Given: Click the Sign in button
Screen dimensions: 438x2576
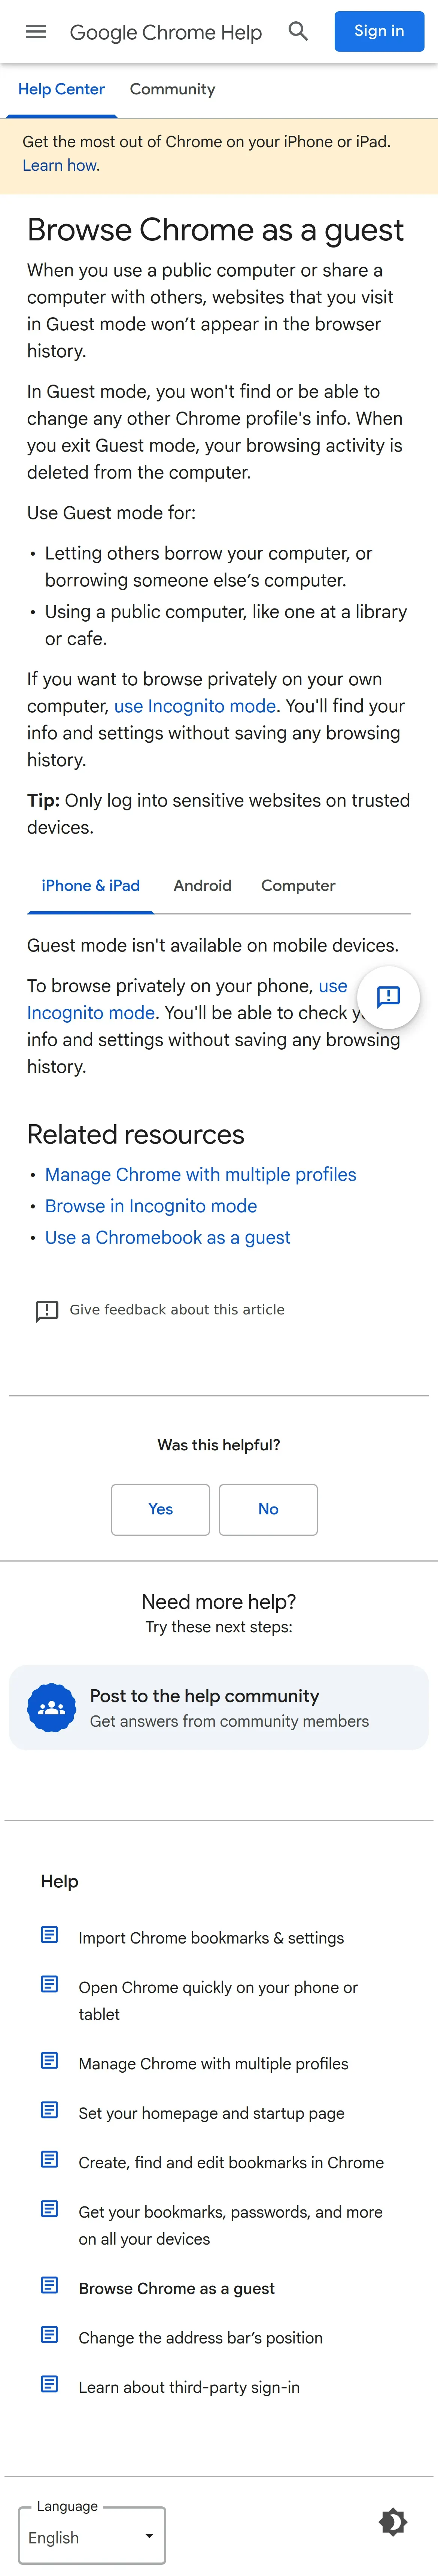Looking at the screenshot, I should [379, 31].
